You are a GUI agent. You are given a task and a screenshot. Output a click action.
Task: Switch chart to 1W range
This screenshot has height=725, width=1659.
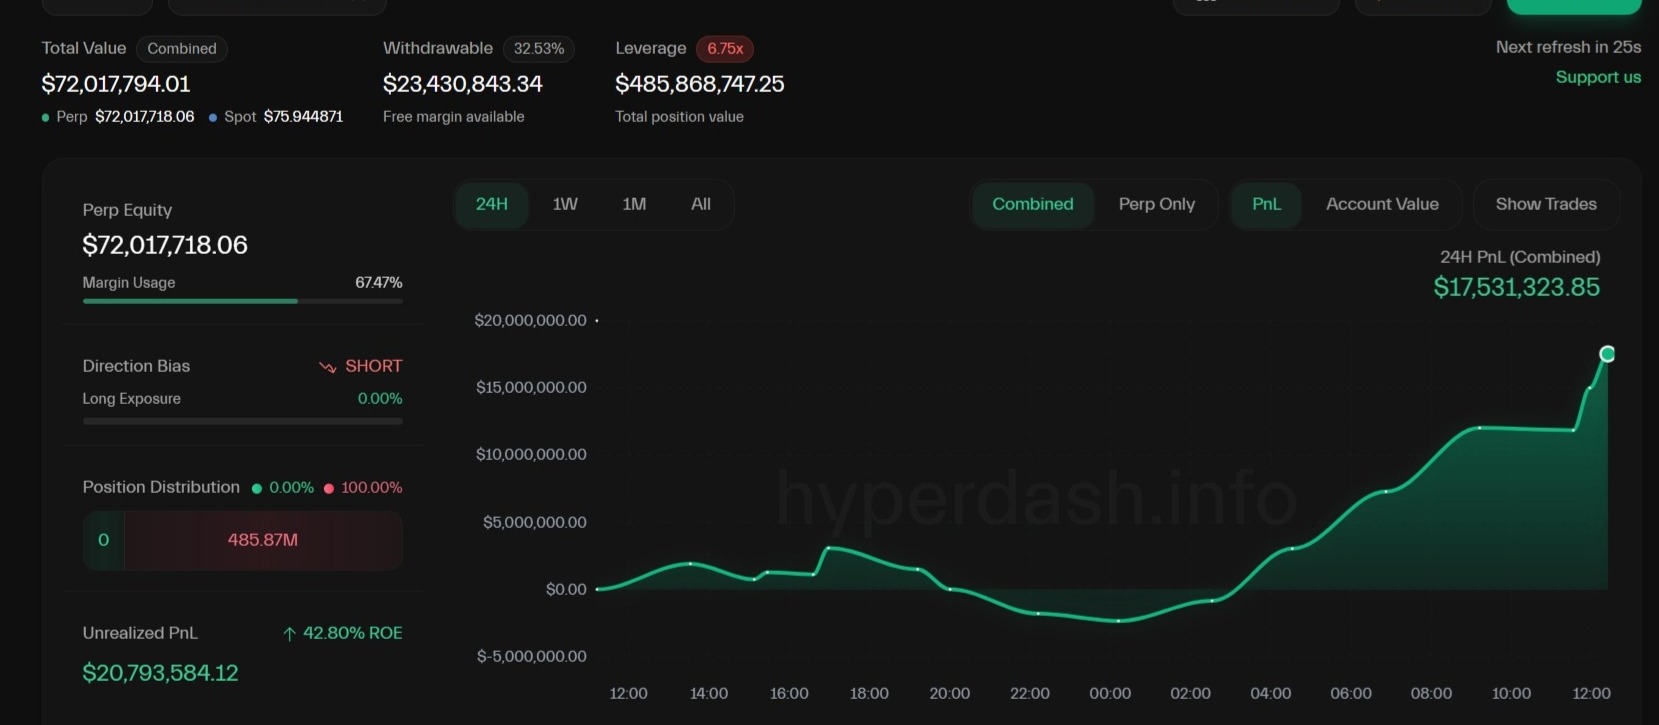[565, 204]
